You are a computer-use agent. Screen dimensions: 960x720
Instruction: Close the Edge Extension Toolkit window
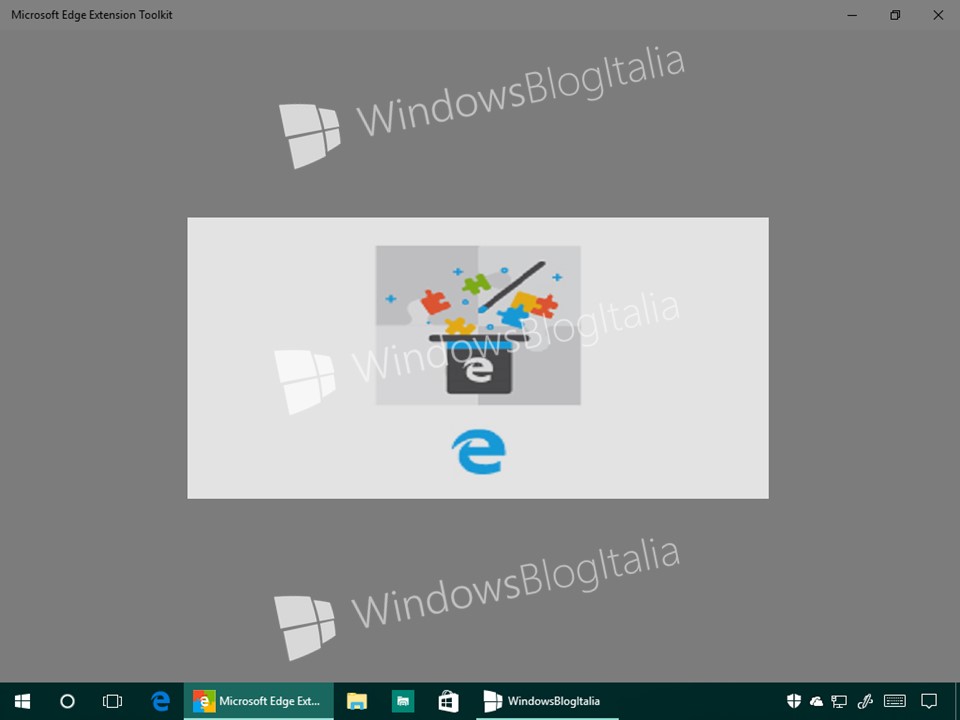point(938,15)
